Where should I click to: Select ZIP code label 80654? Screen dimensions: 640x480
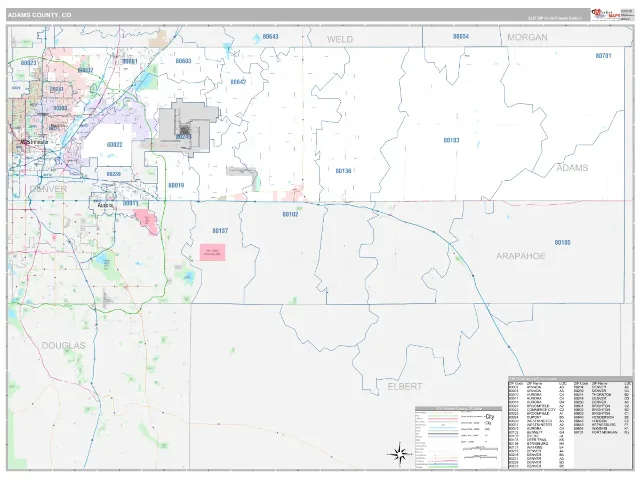coord(461,36)
